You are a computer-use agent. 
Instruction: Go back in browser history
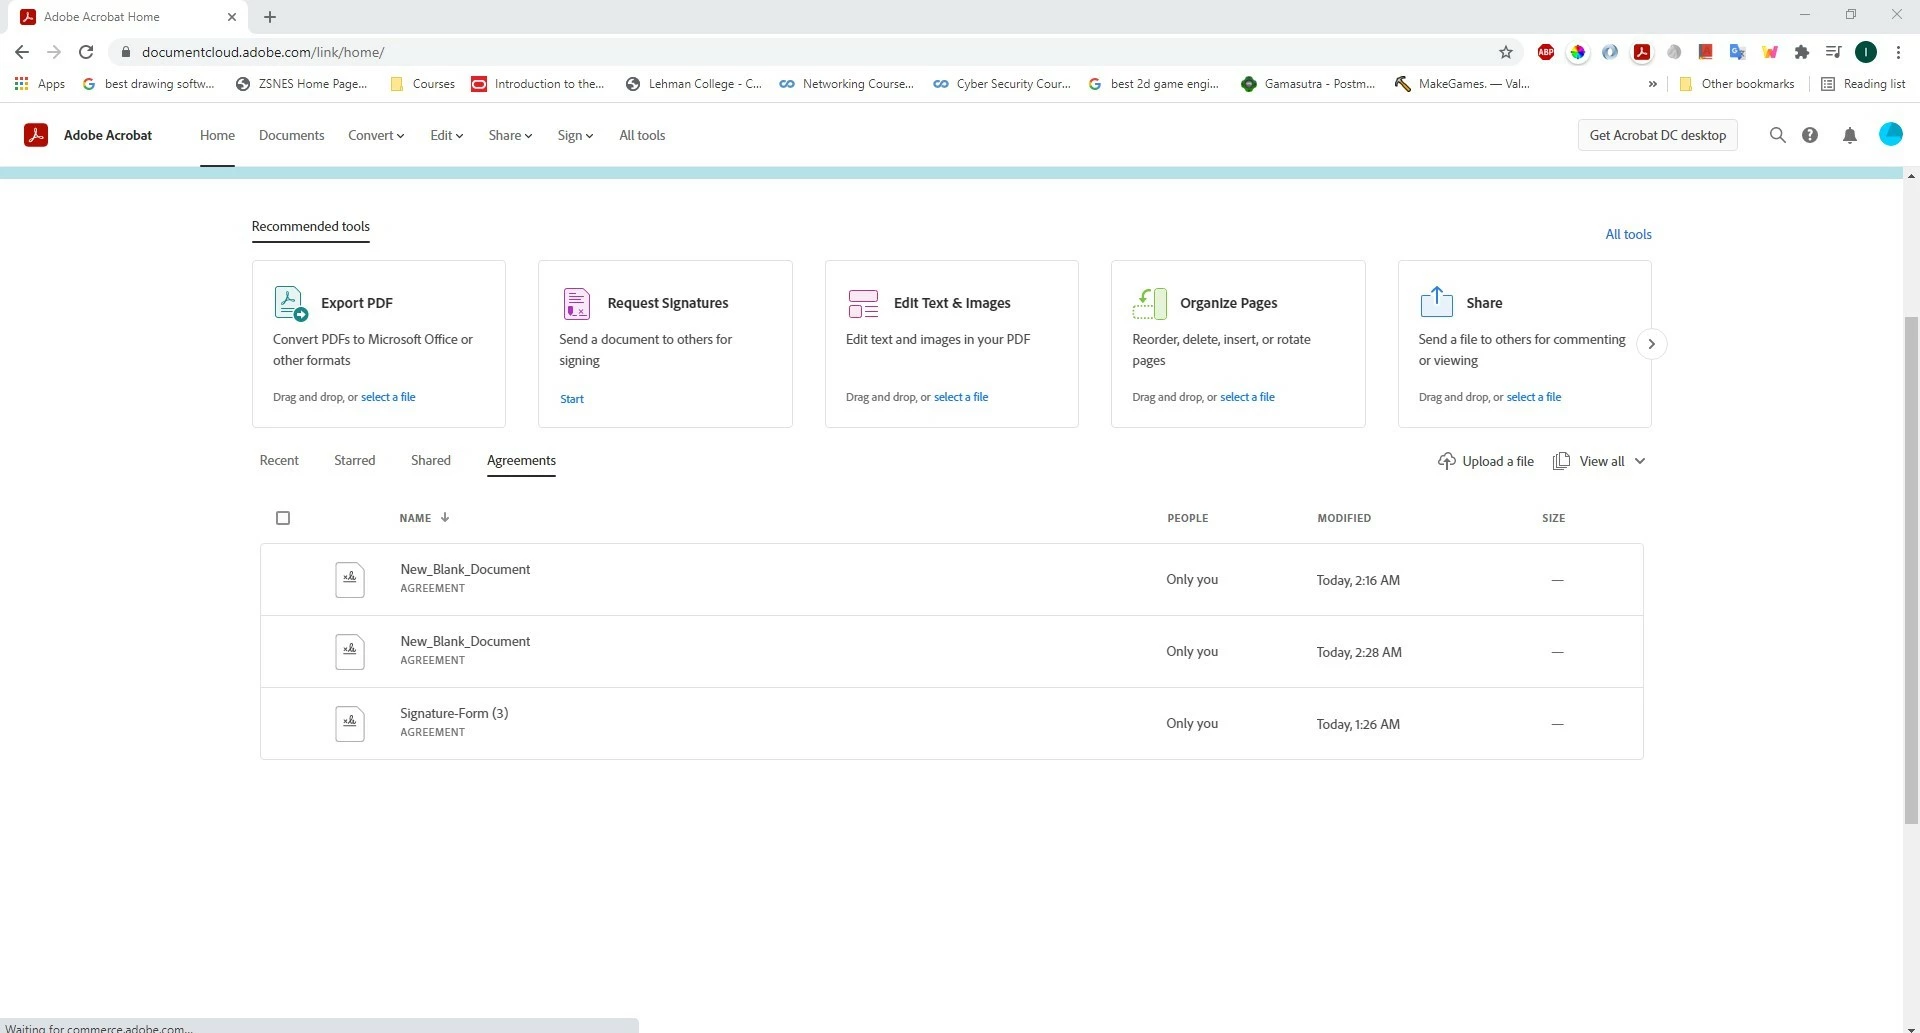point(22,52)
